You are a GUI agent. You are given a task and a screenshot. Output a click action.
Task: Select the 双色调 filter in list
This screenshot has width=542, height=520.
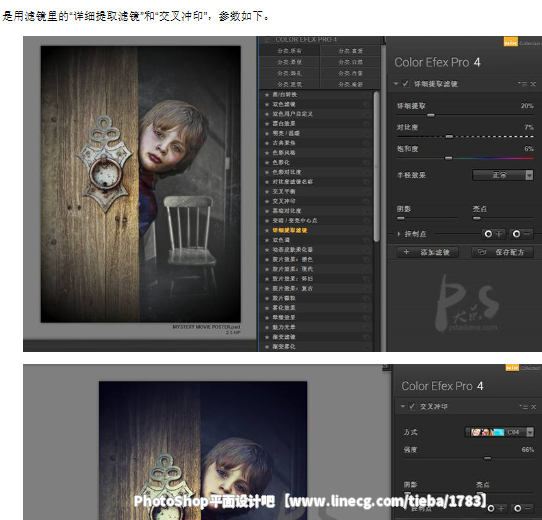pos(281,240)
